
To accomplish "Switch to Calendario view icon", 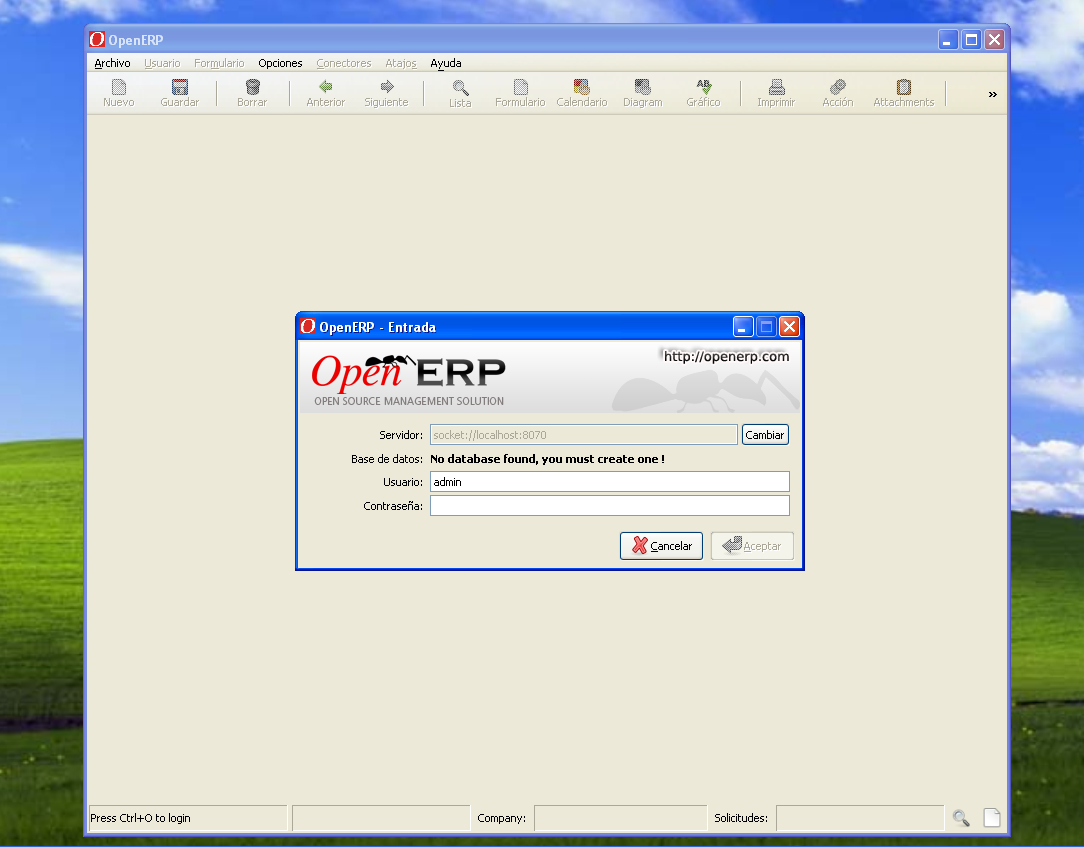I will (581, 88).
